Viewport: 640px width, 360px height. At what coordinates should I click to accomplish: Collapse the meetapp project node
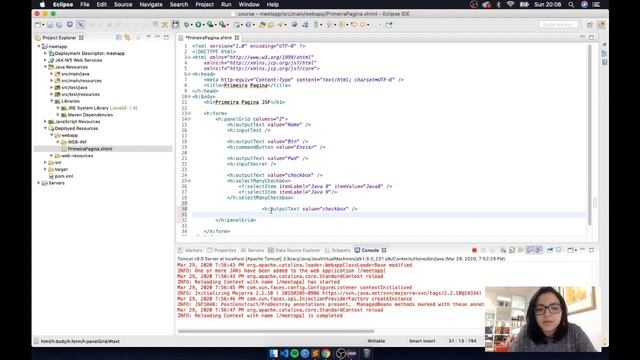(39, 47)
